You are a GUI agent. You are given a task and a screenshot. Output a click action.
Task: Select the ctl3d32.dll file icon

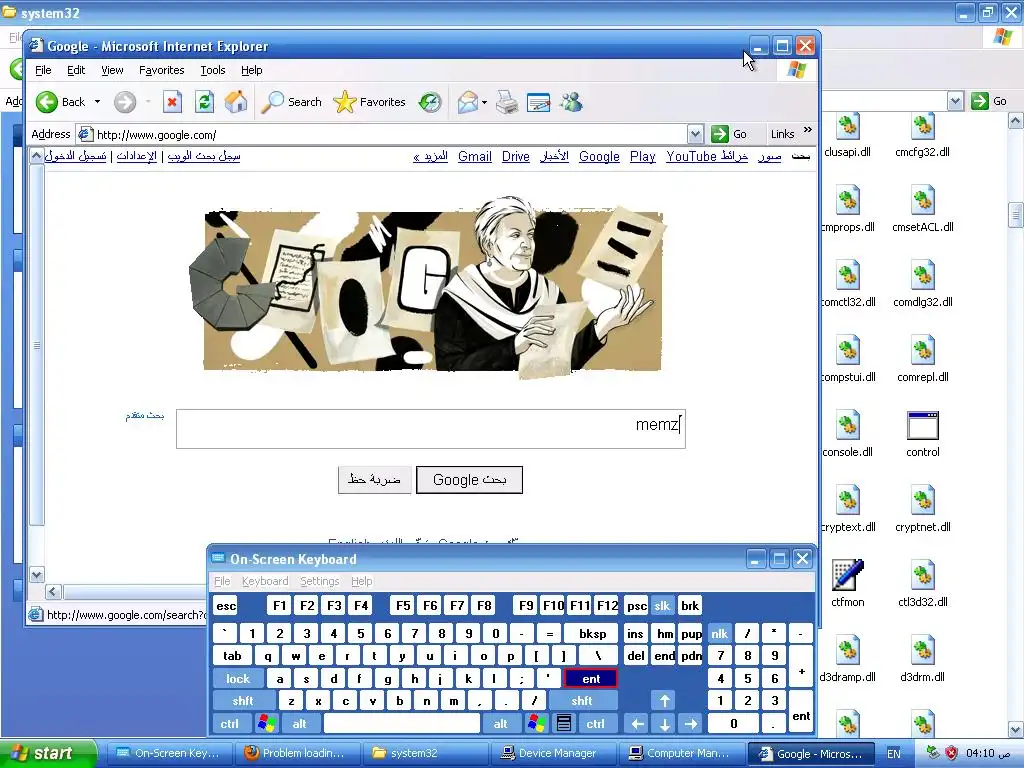tap(923, 575)
